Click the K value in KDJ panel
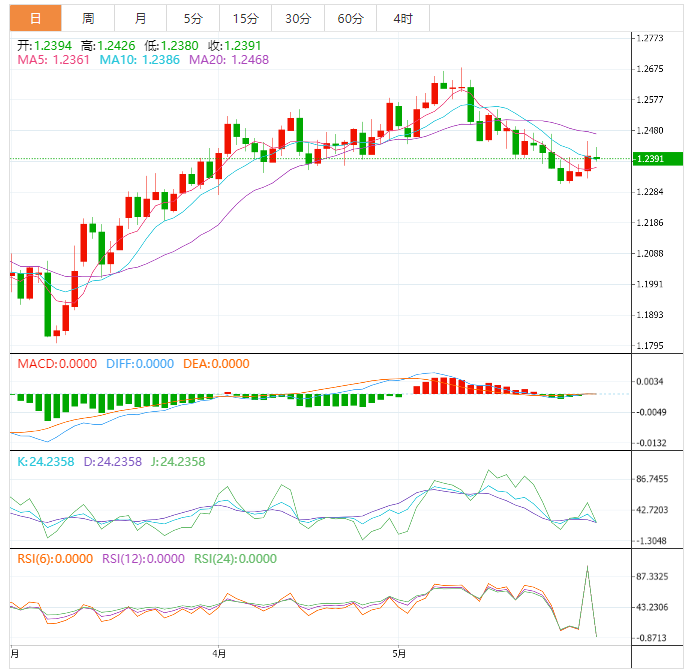Screen dimensions: 694x670 coord(47,462)
